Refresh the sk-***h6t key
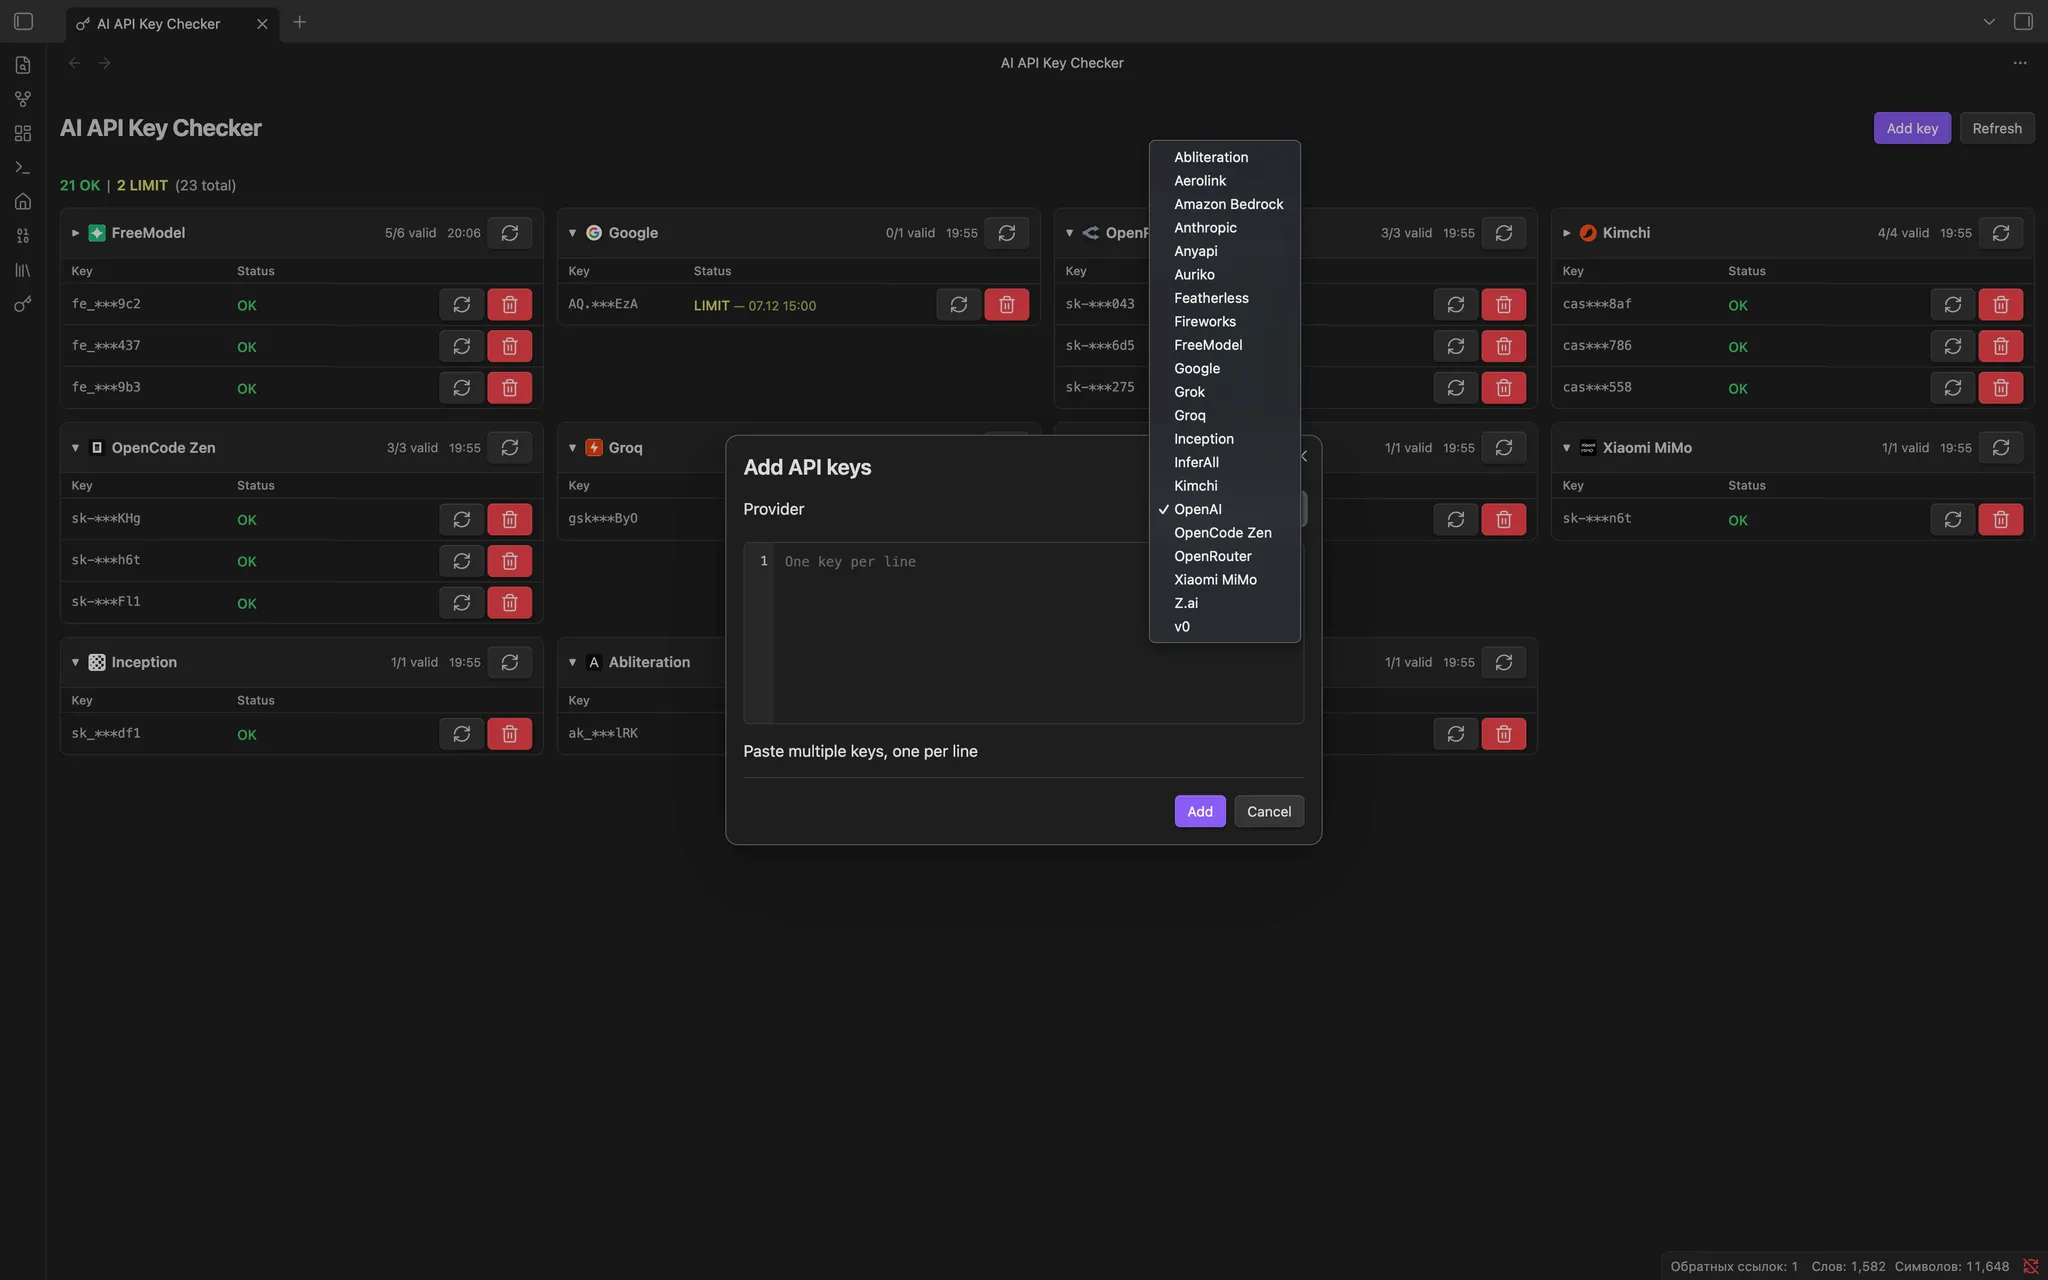Viewport: 2048px width, 1280px height. [x=461, y=561]
